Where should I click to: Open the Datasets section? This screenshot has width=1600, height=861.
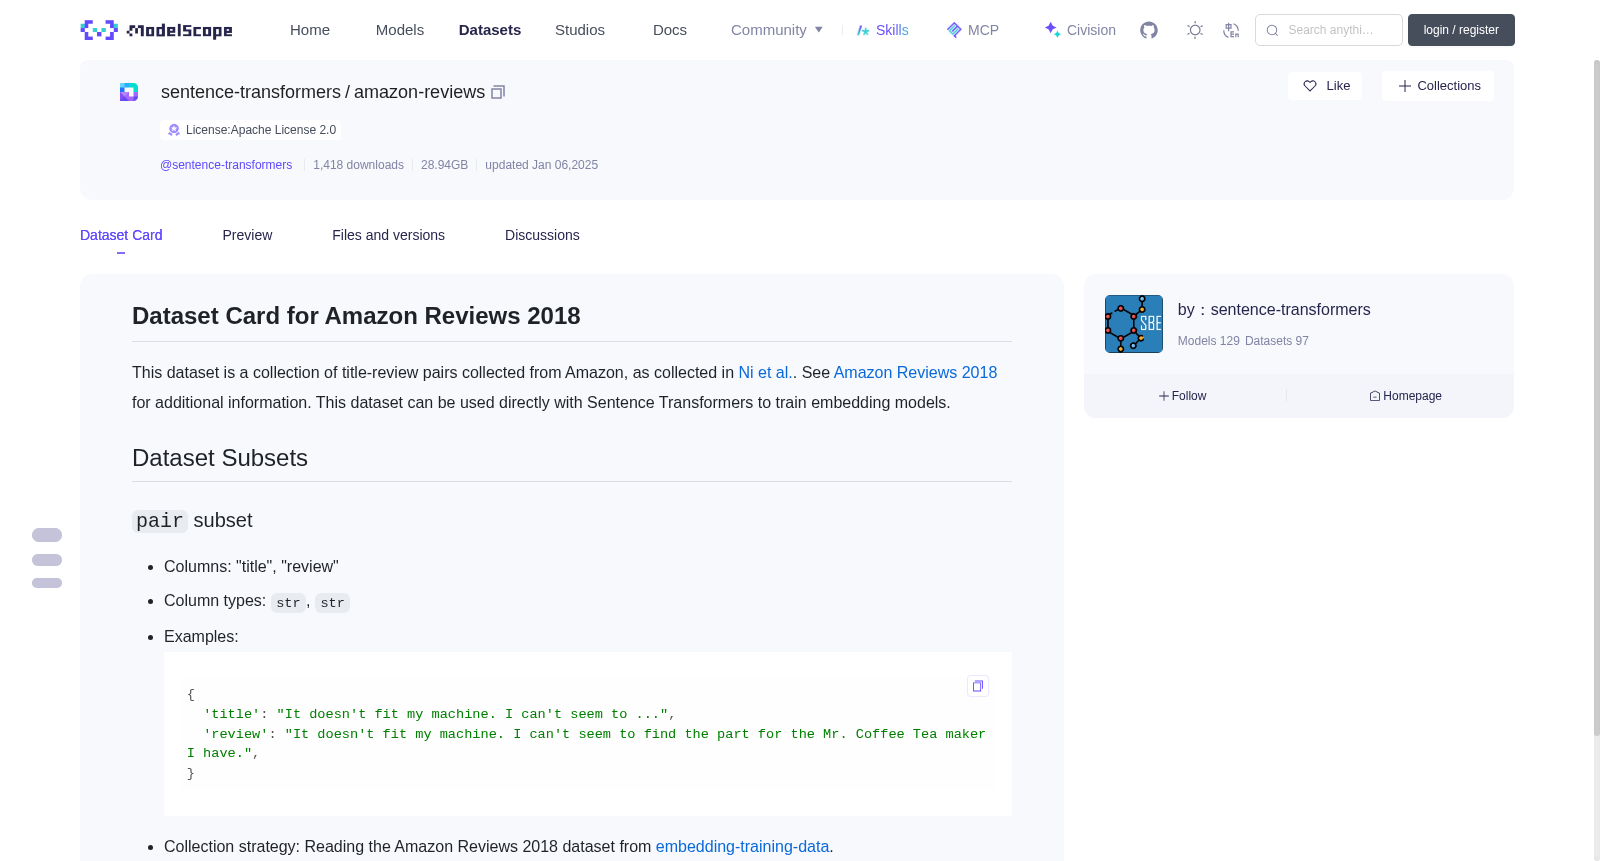[490, 30]
